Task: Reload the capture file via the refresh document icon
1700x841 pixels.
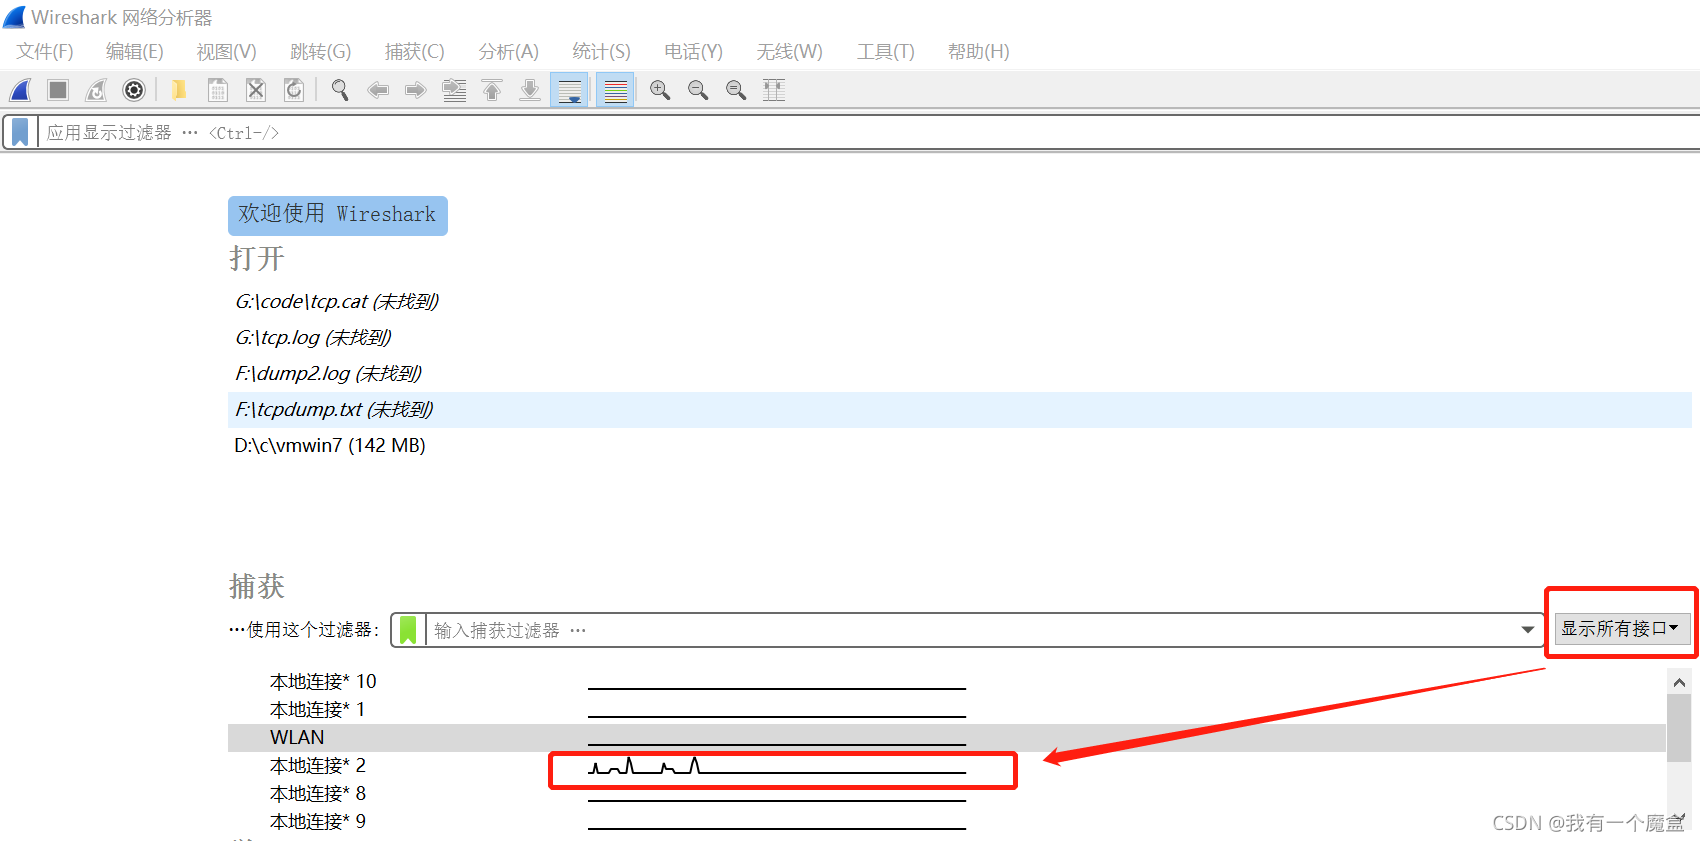Action: point(294,90)
